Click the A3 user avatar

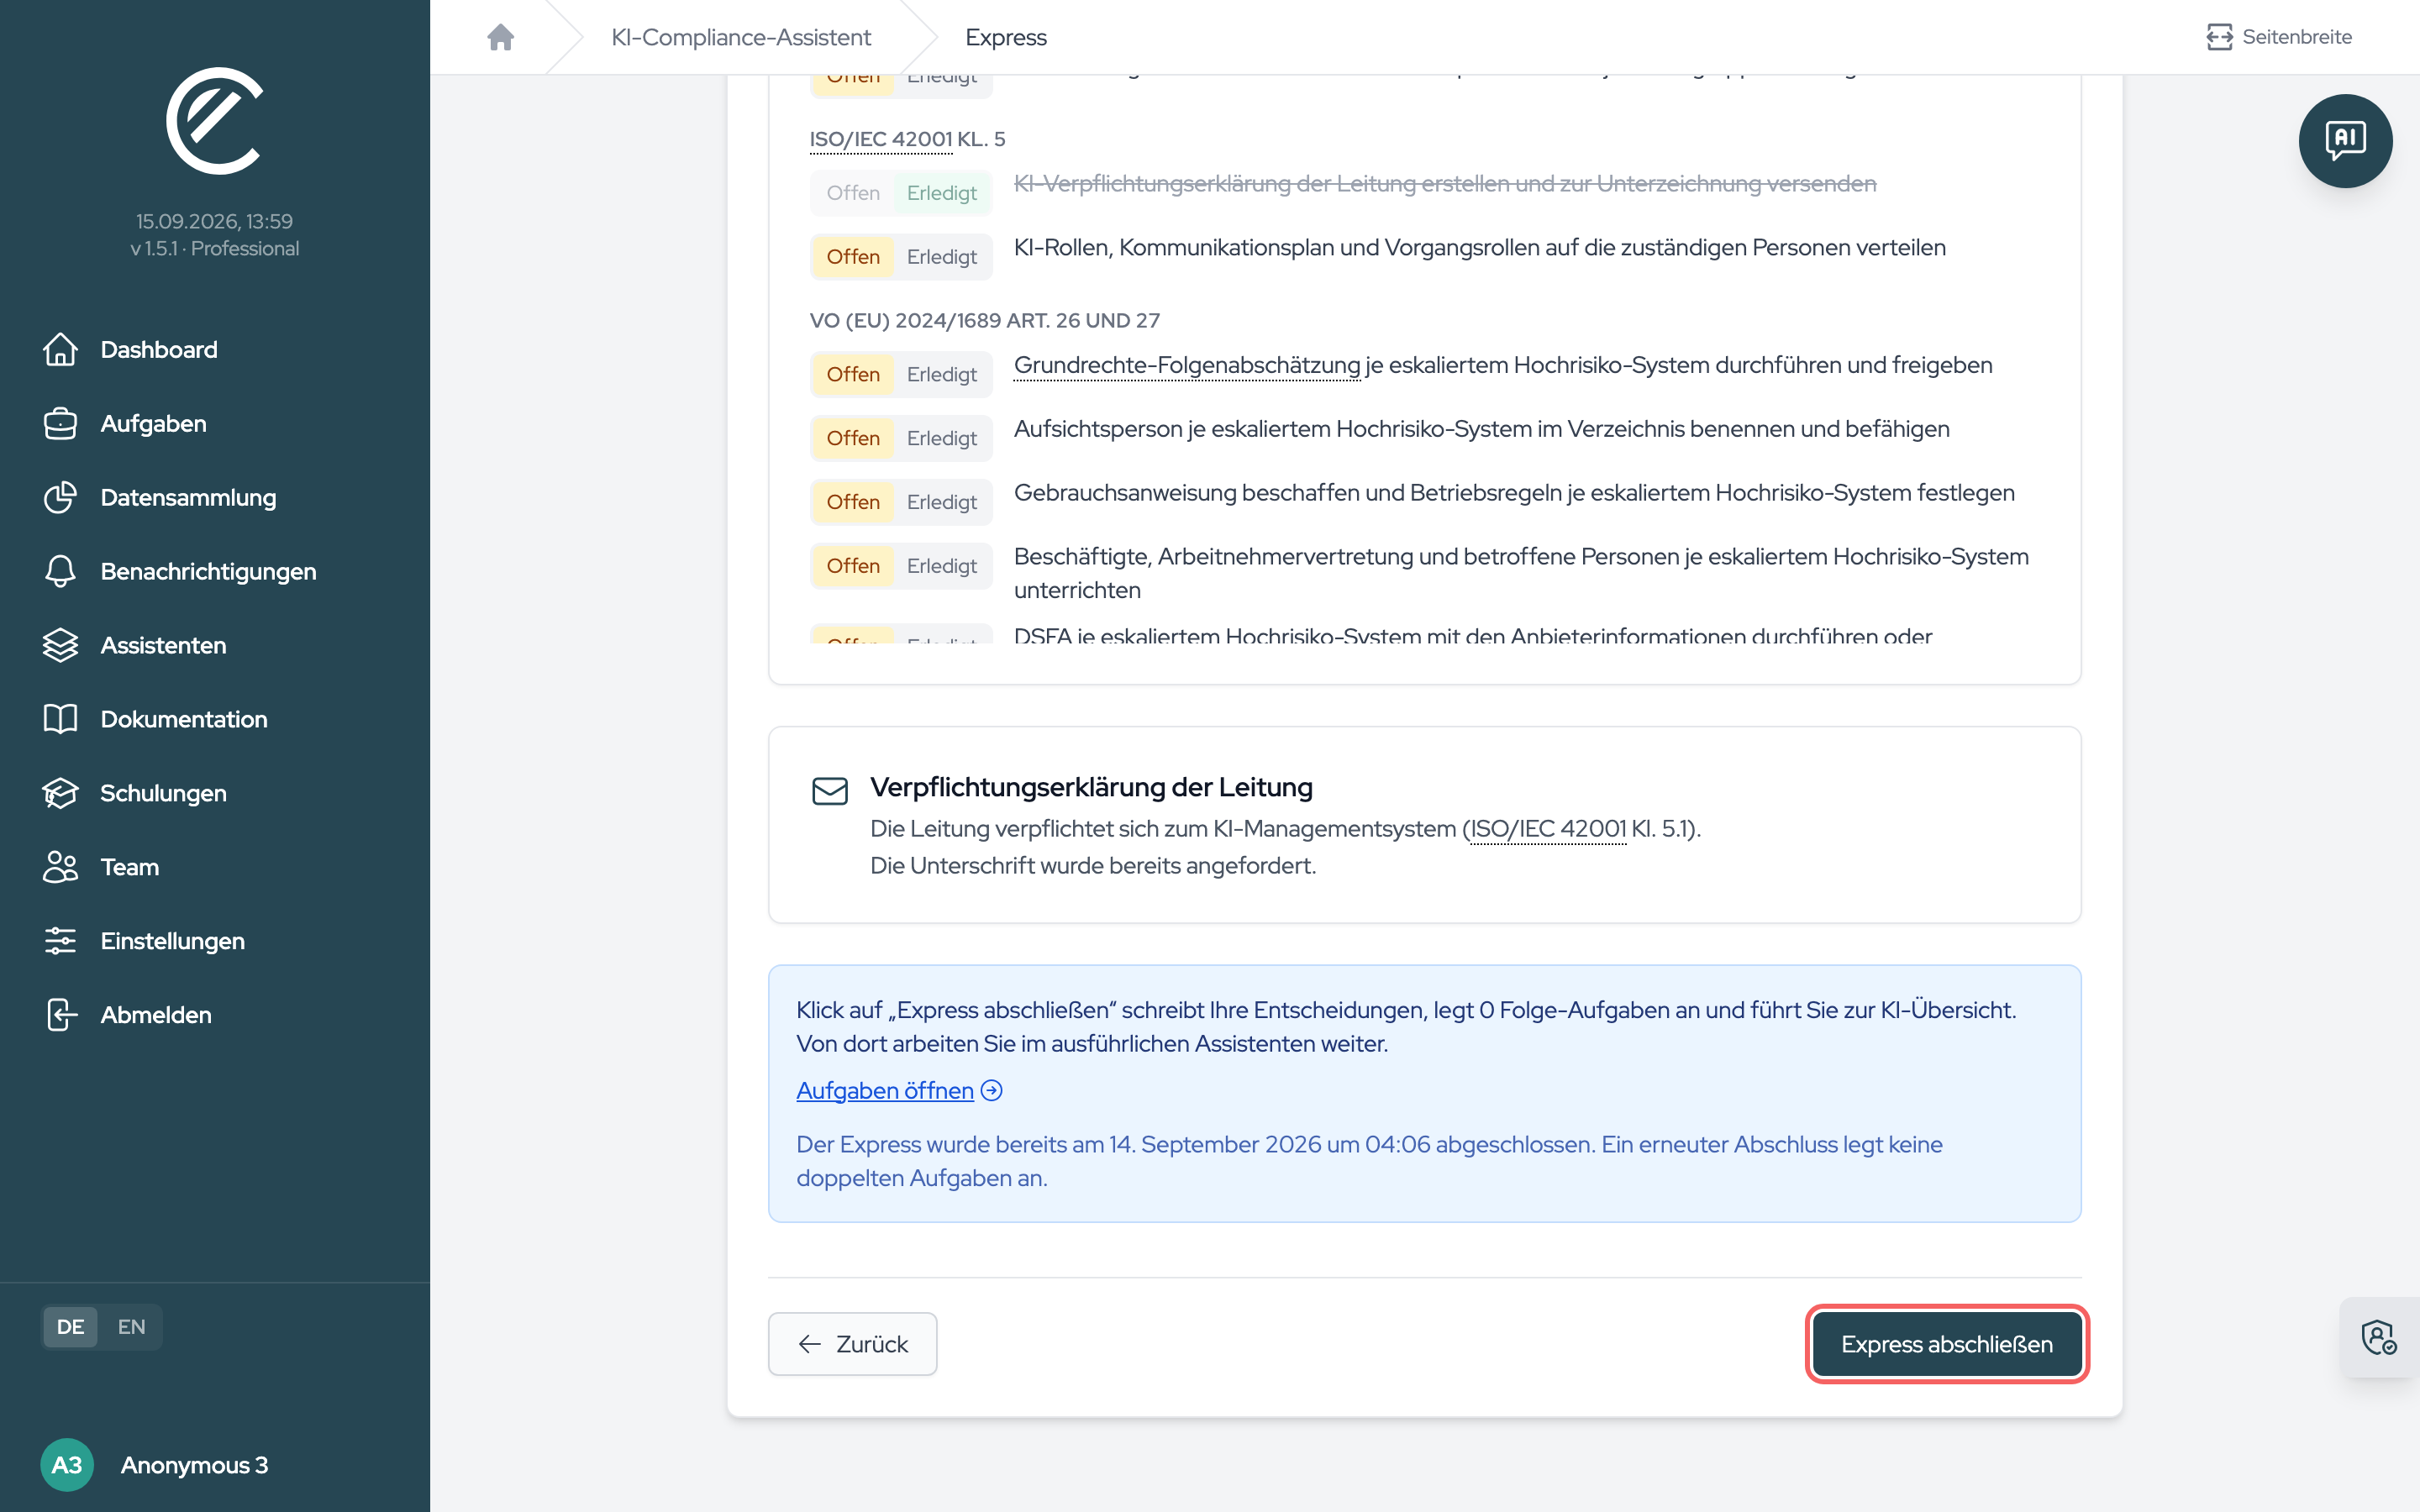[x=66, y=1465]
